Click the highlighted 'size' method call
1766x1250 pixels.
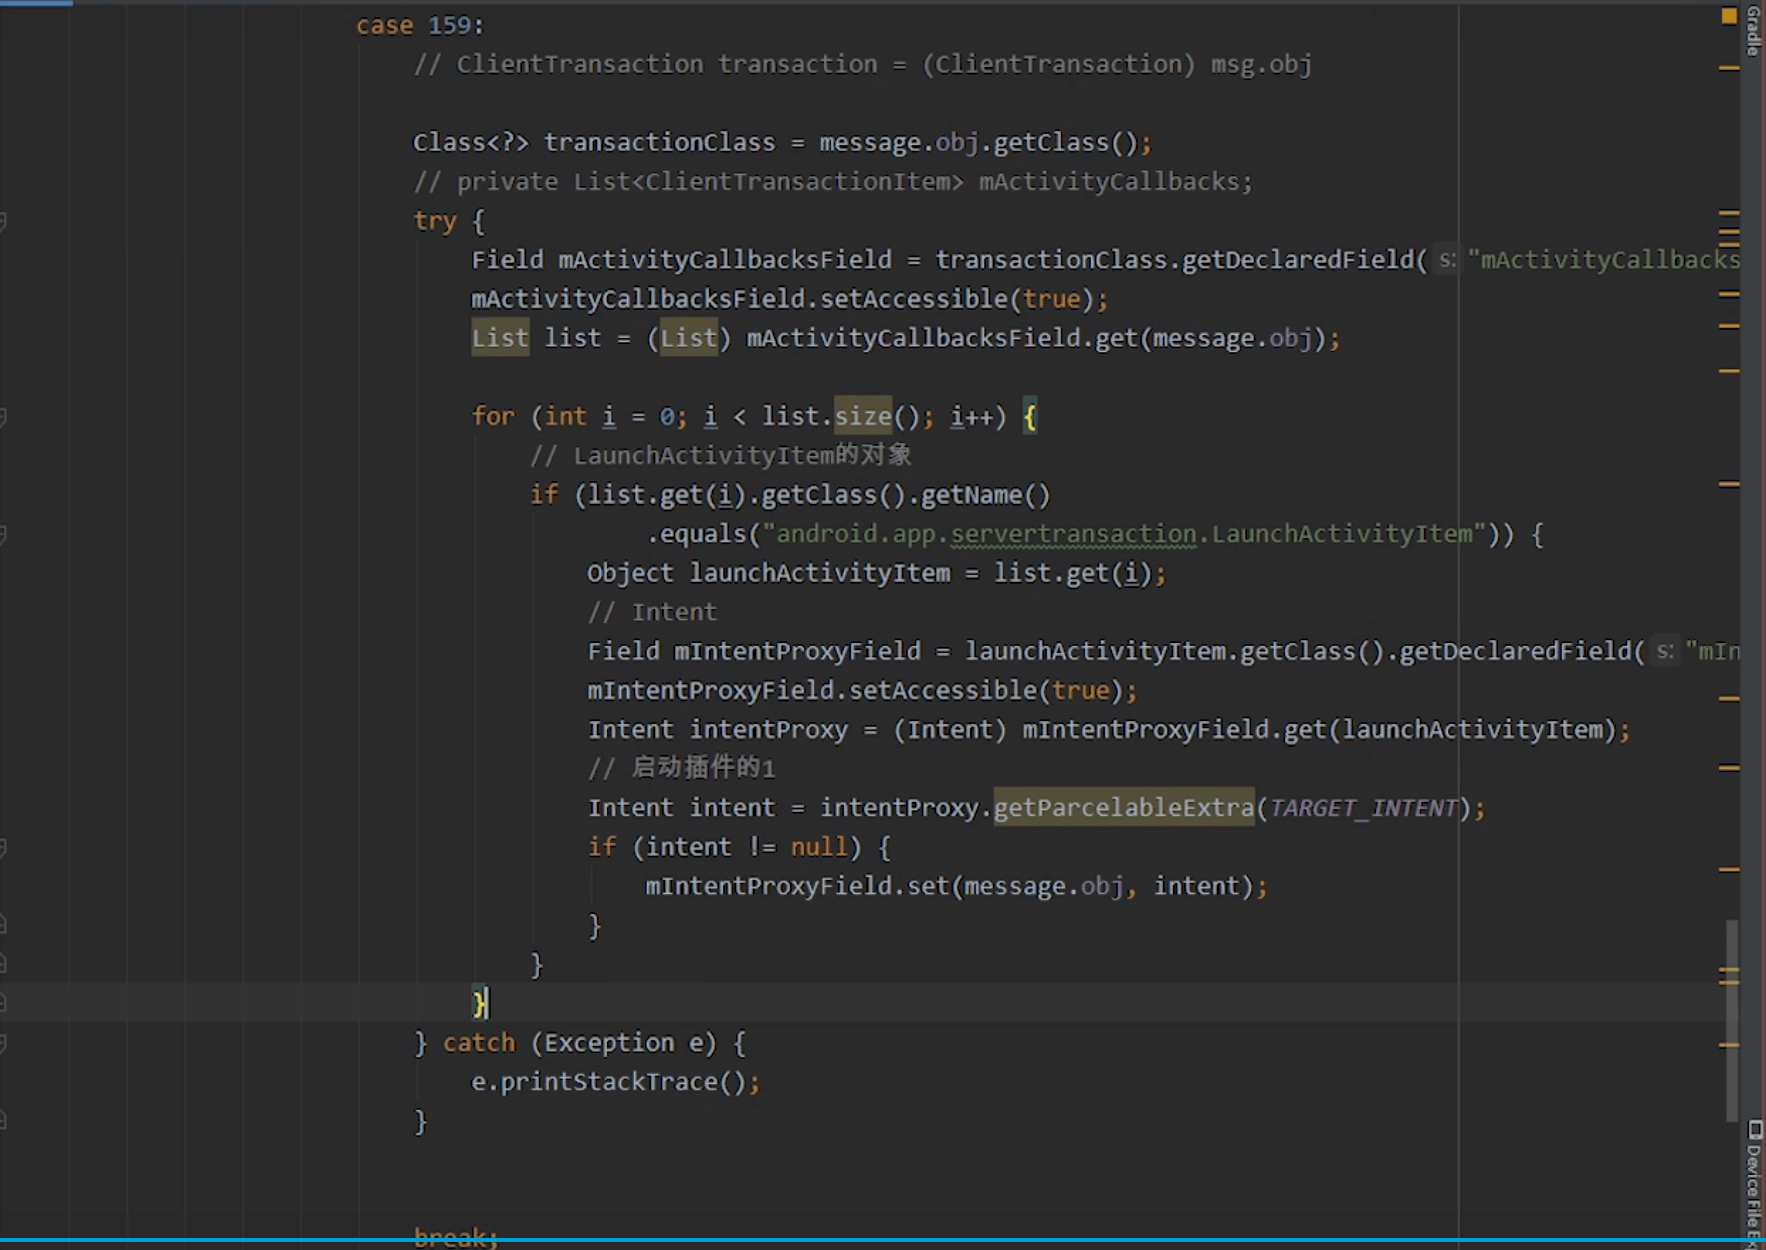[x=863, y=416]
